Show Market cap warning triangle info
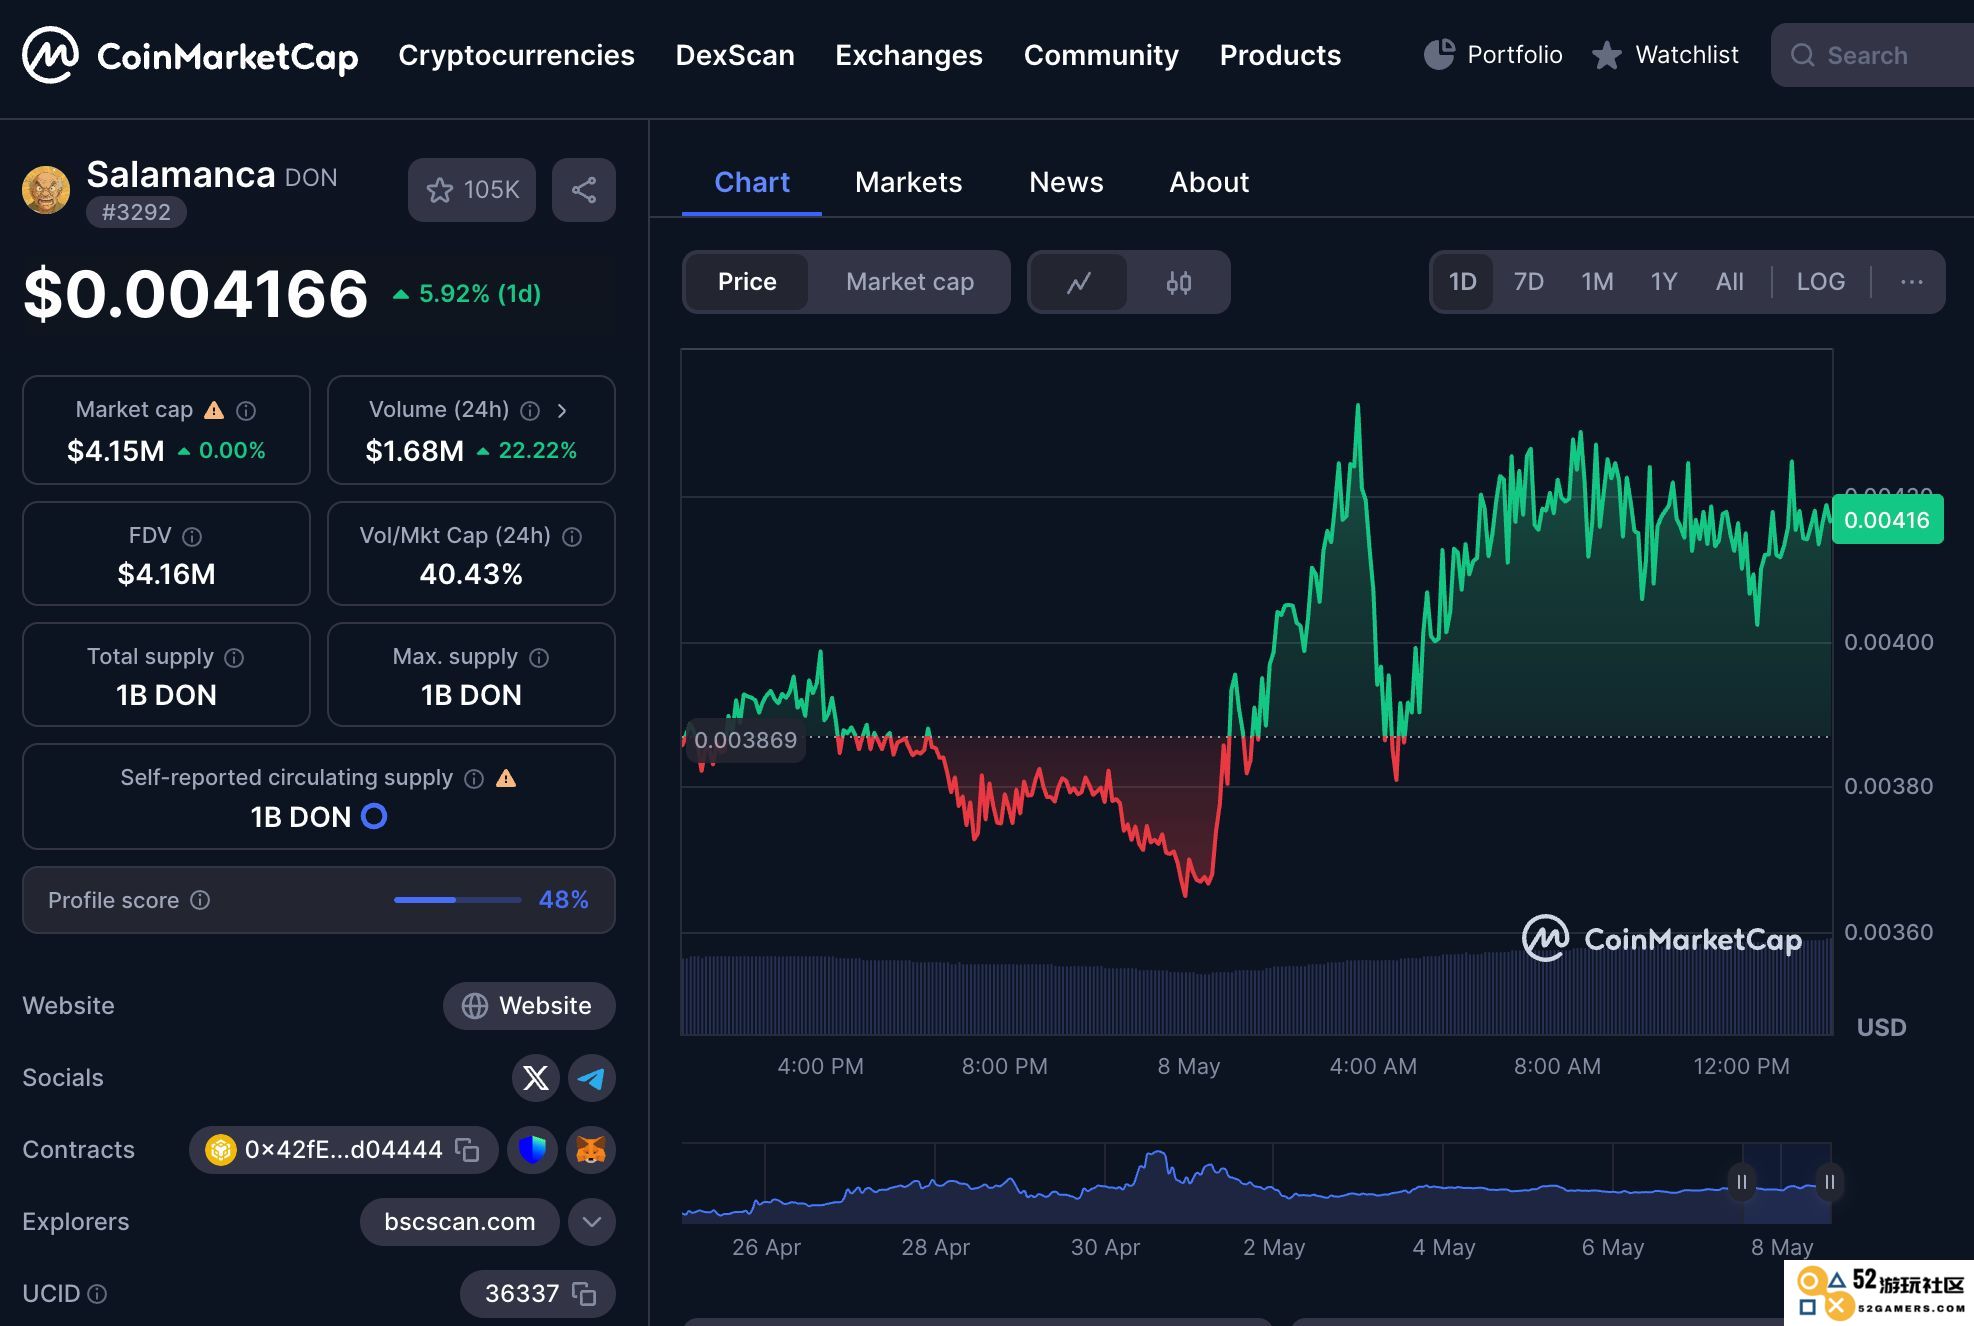The width and height of the screenshot is (1974, 1326). point(214,410)
